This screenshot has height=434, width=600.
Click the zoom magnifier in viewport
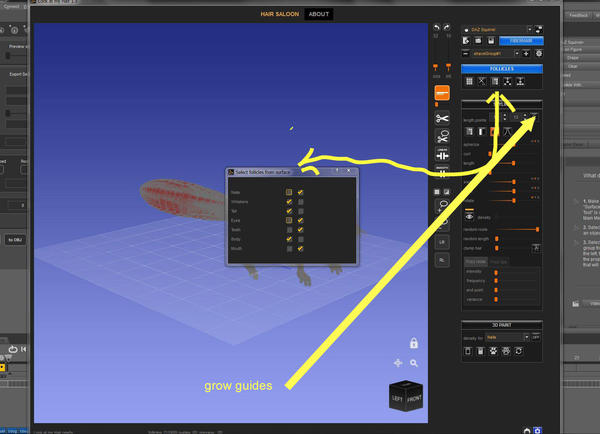click(x=414, y=363)
